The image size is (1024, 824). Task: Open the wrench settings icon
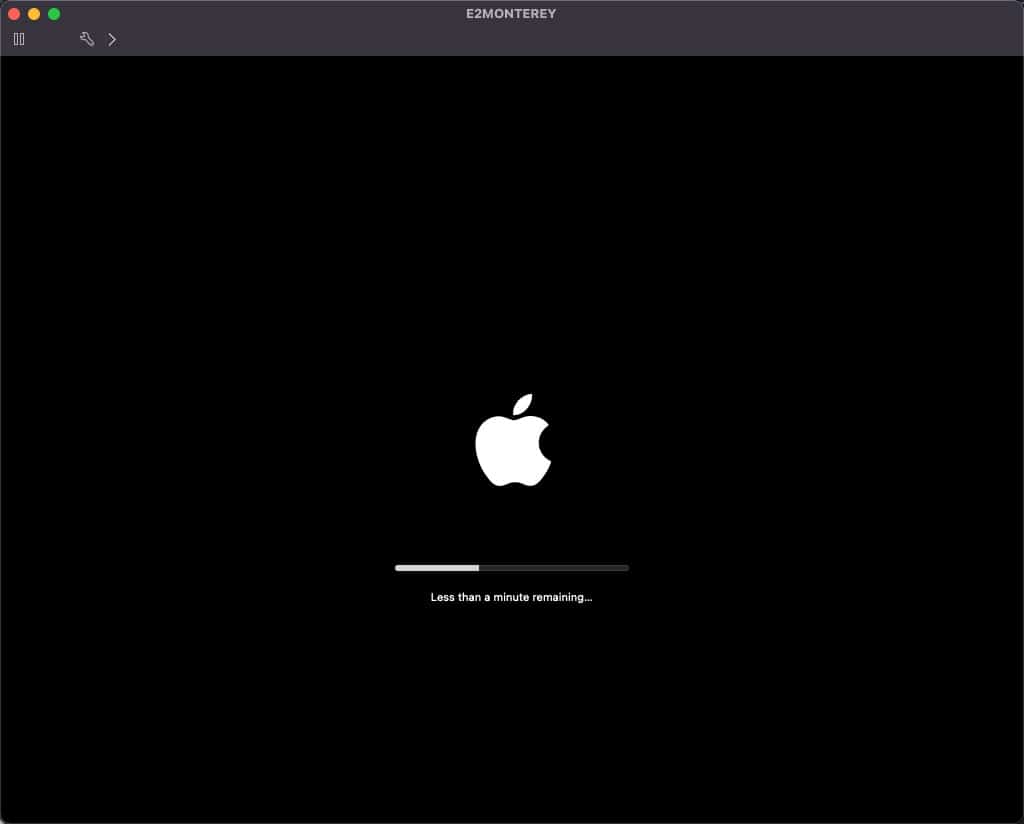pos(87,39)
